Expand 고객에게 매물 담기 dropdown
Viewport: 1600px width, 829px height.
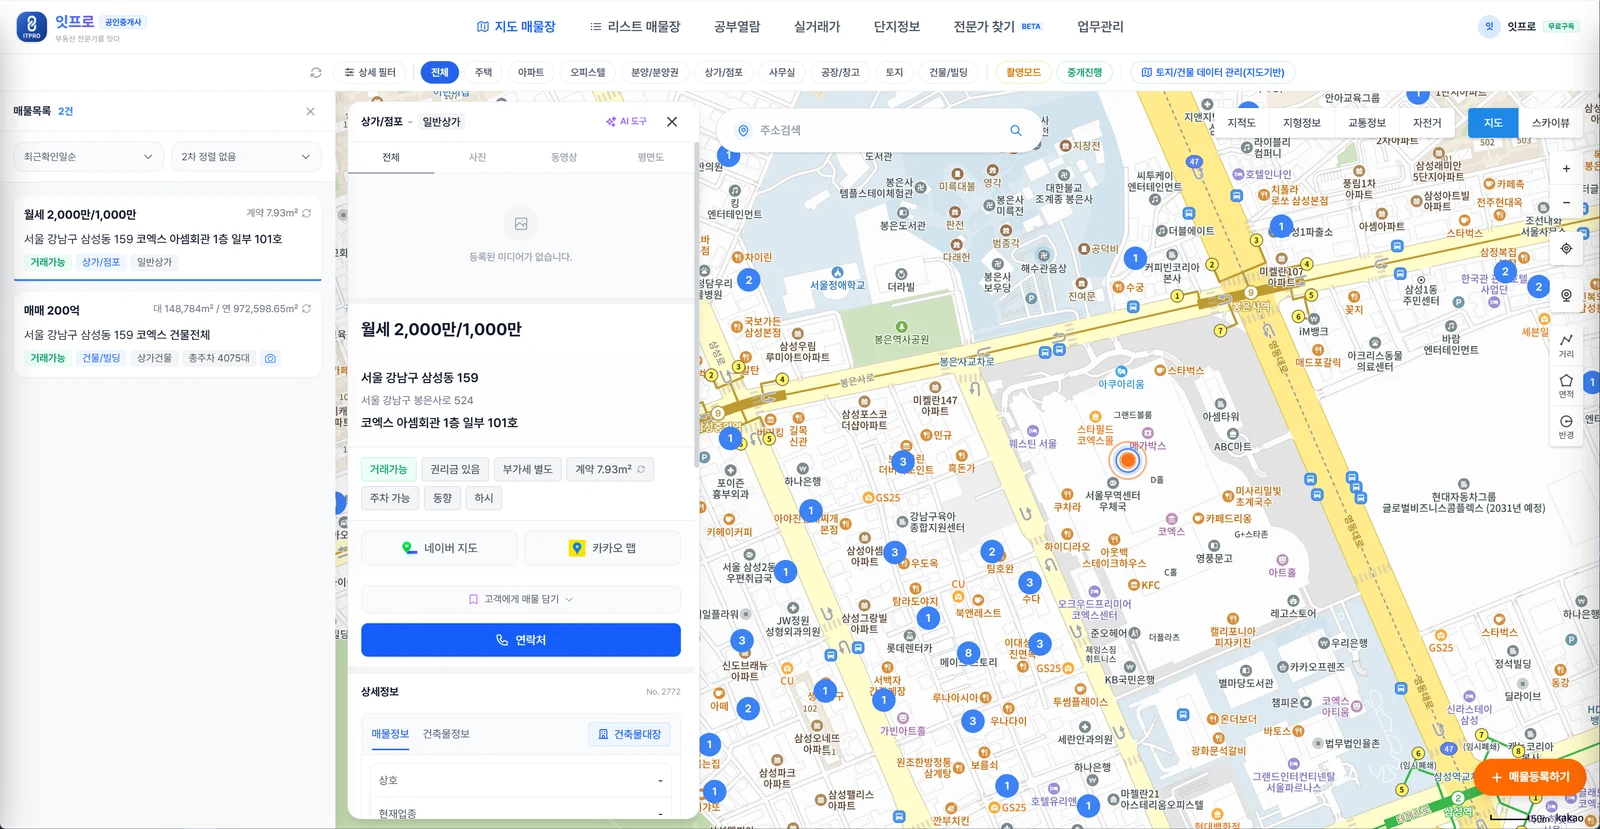521,599
